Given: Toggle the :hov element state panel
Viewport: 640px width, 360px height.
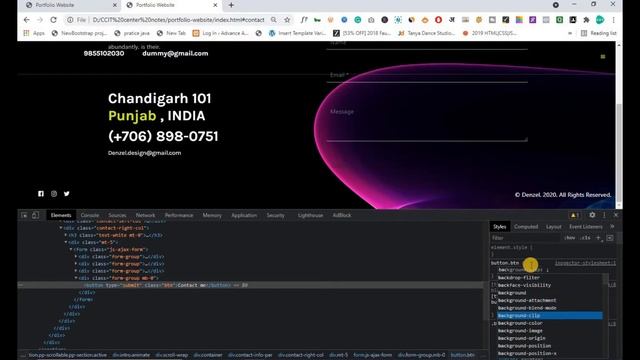Looking at the screenshot, I should [569, 238].
